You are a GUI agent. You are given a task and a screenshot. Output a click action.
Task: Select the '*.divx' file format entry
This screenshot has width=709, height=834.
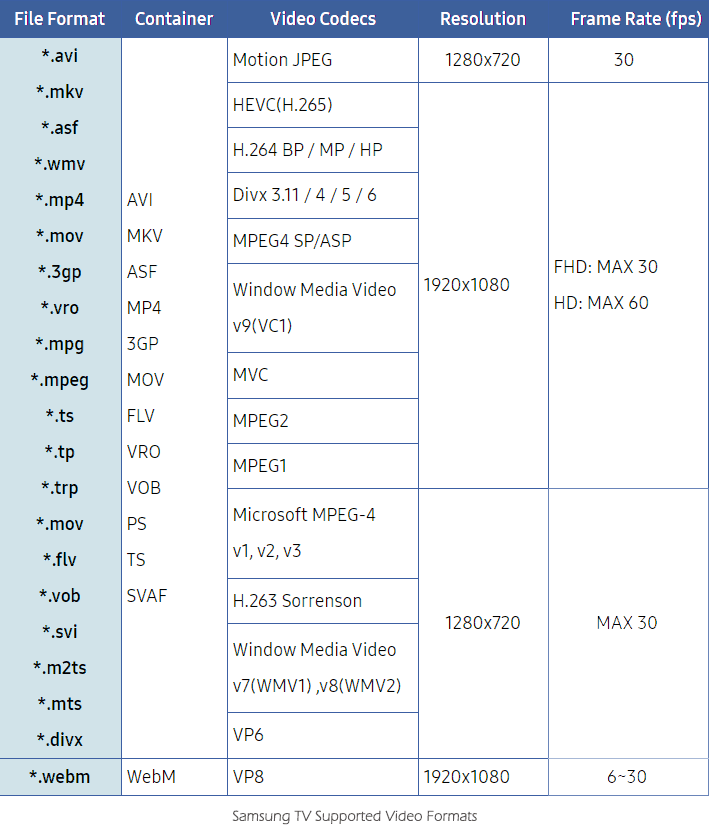[60, 740]
